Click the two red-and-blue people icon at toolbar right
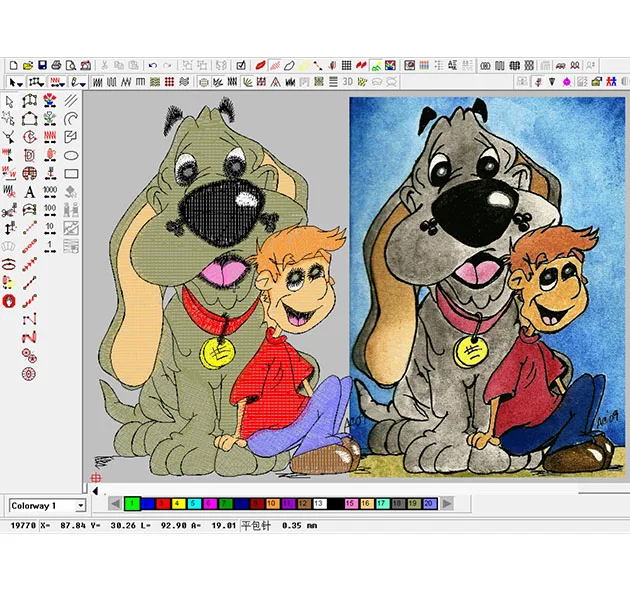This screenshot has height=591, width=630. tap(611, 82)
